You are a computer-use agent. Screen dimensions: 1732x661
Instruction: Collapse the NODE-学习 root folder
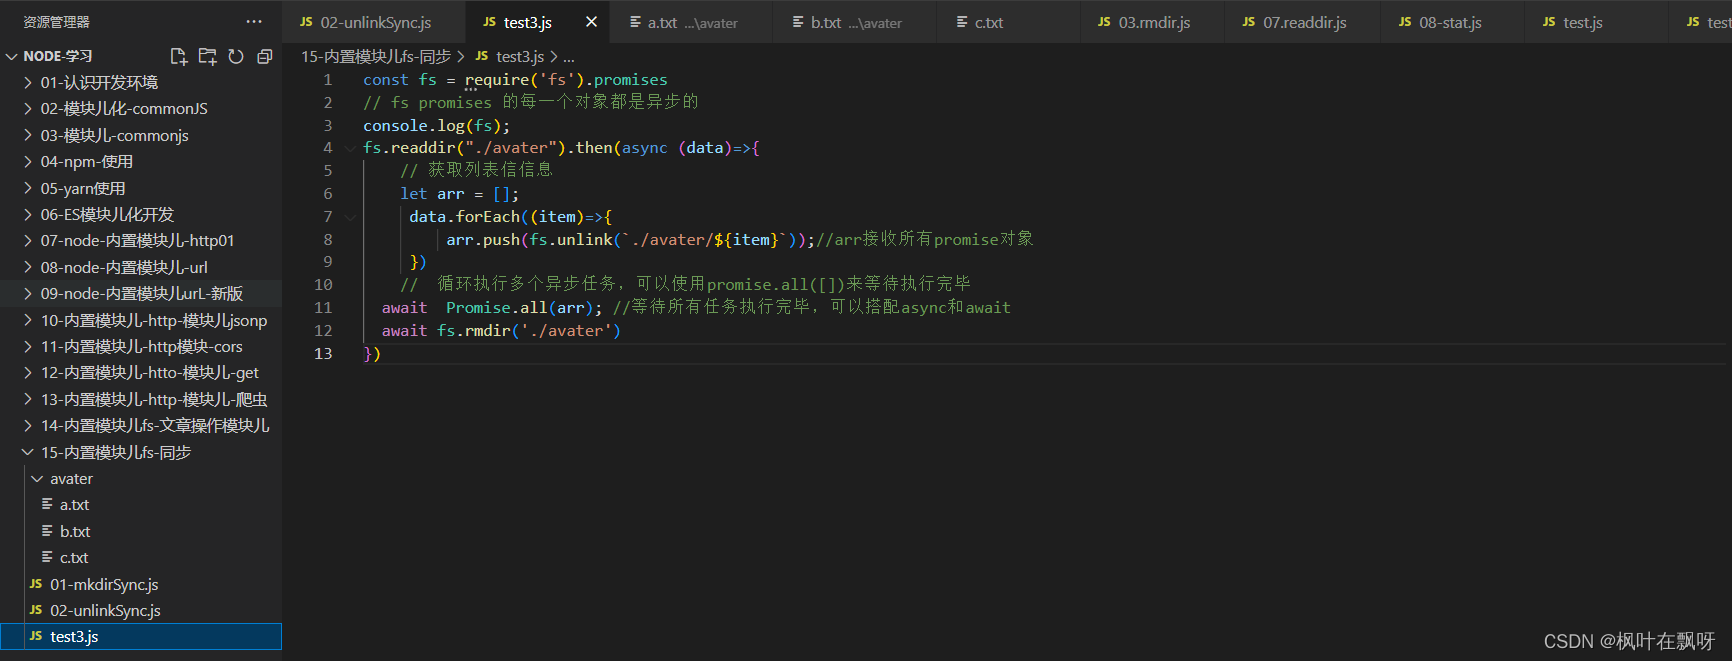pyautogui.click(x=12, y=56)
